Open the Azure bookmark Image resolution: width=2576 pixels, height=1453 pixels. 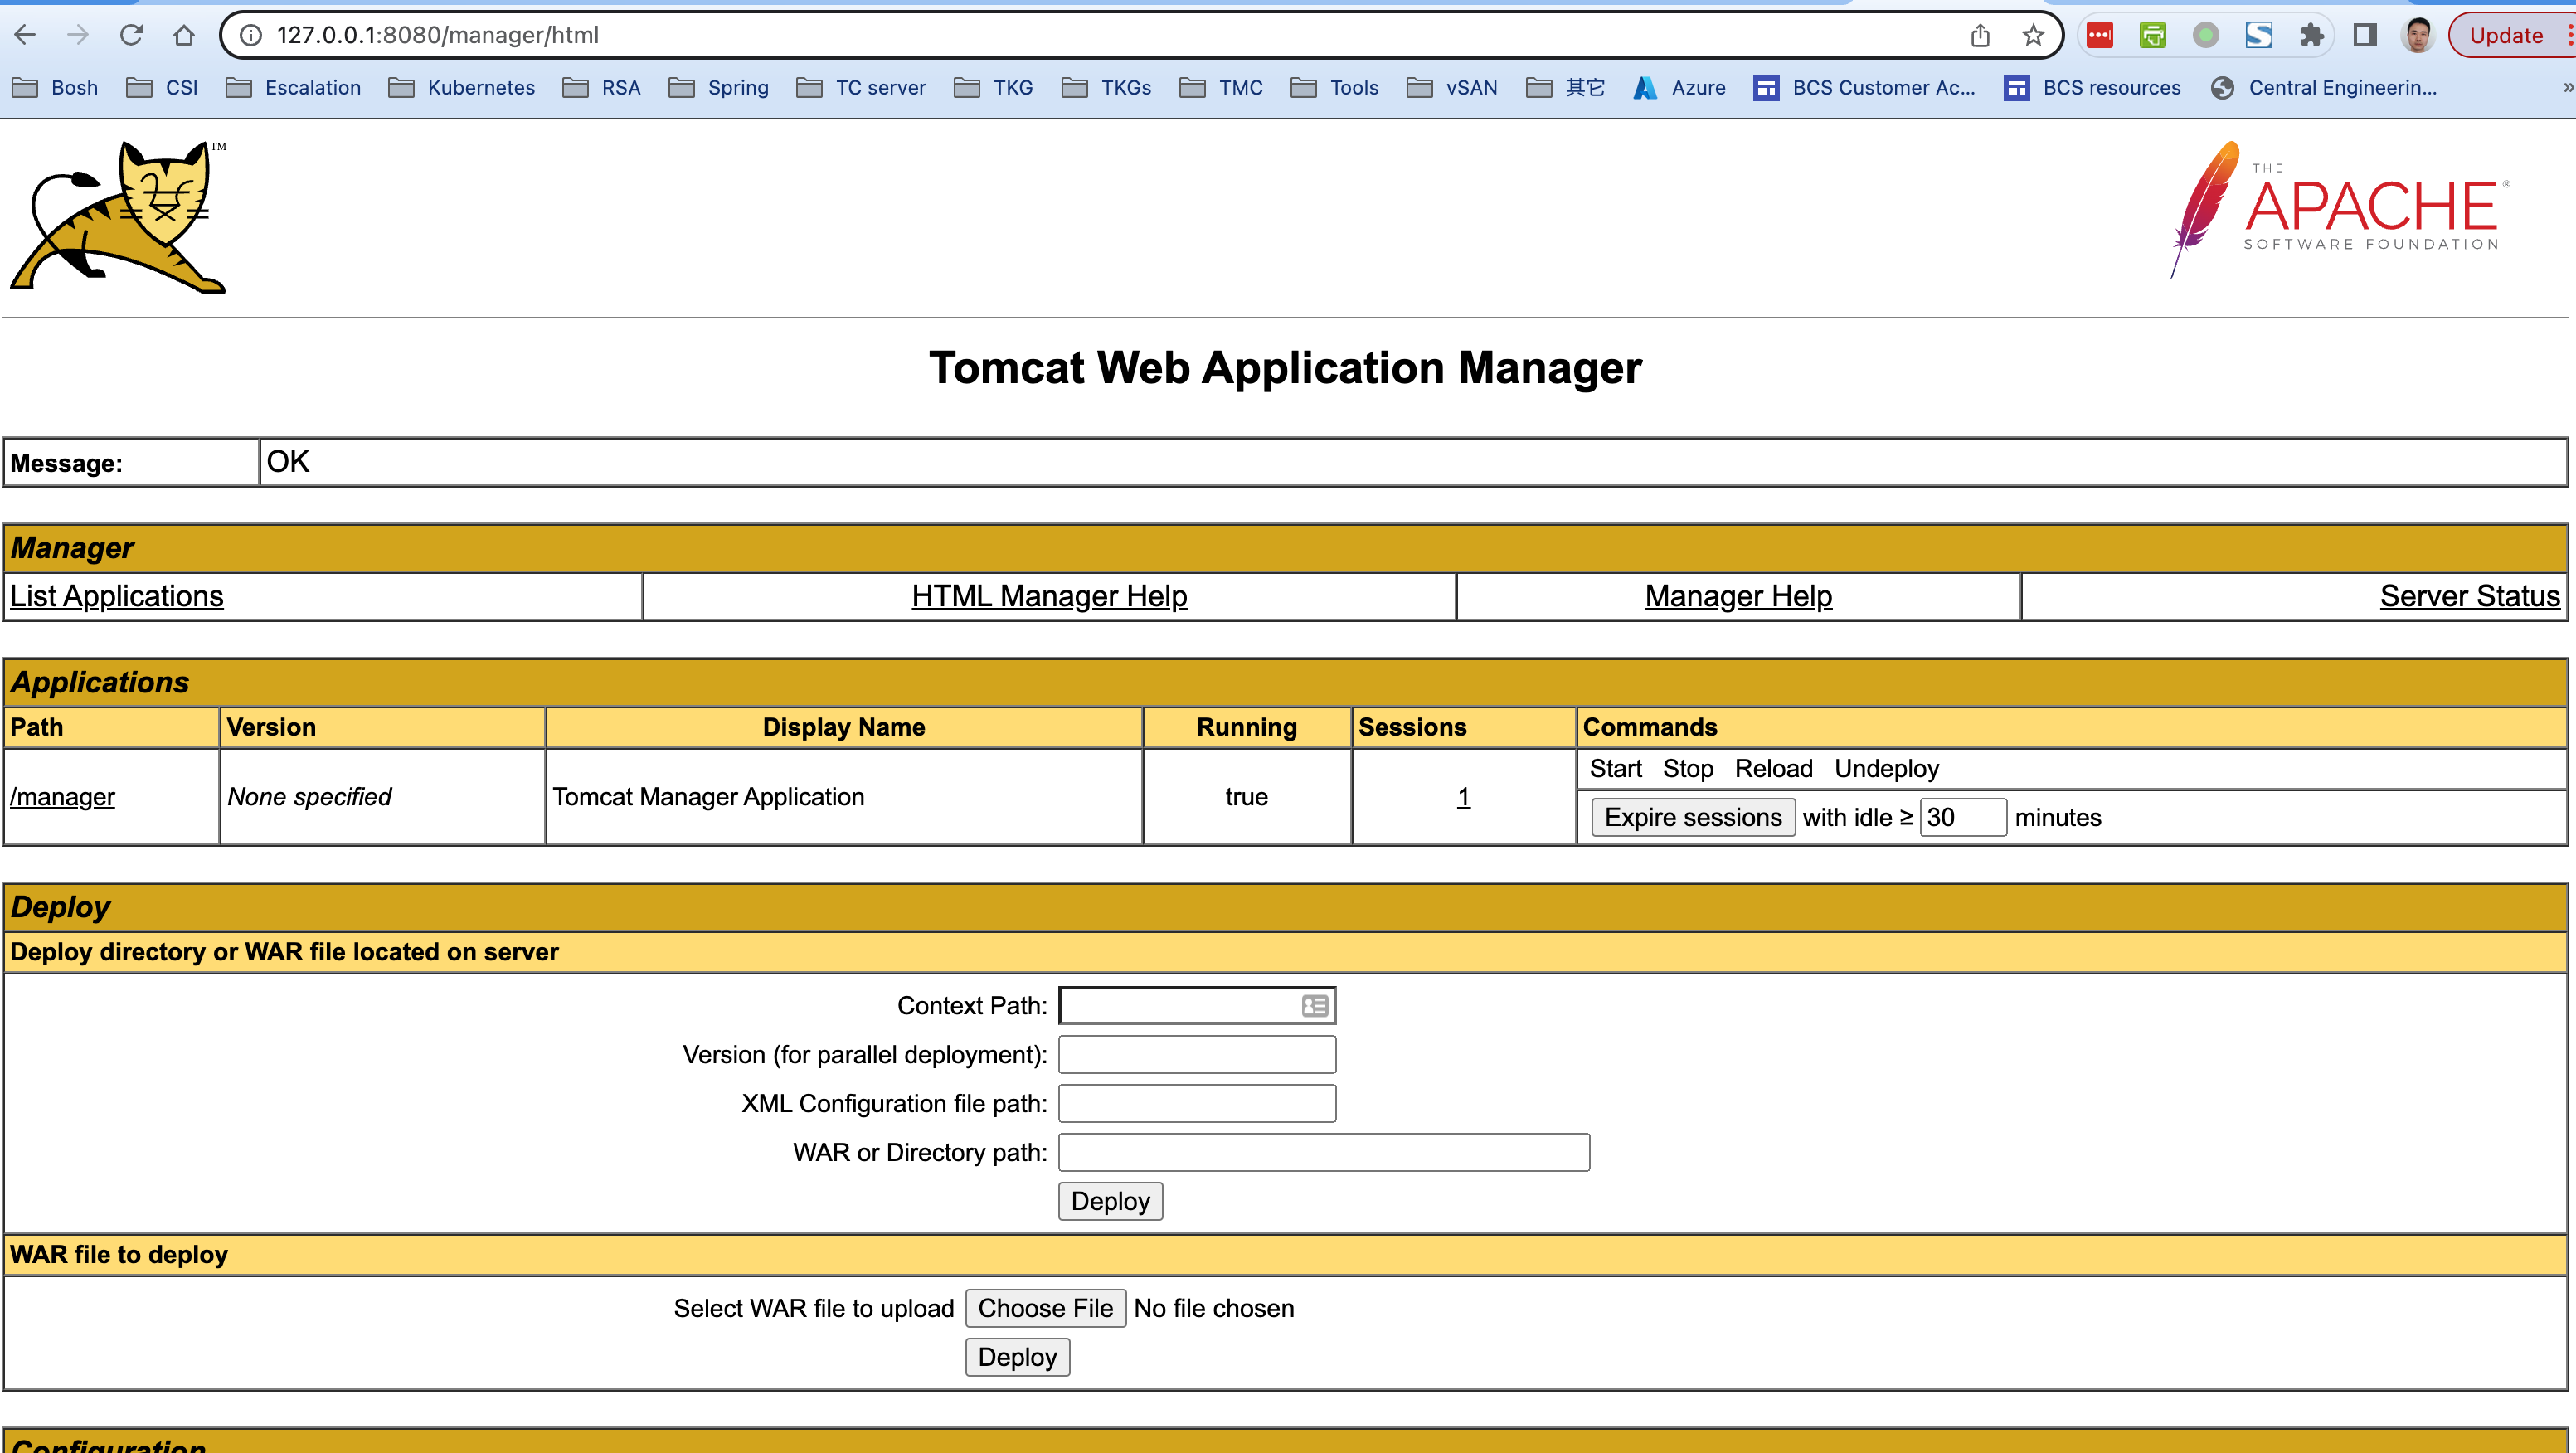click(x=1679, y=88)
